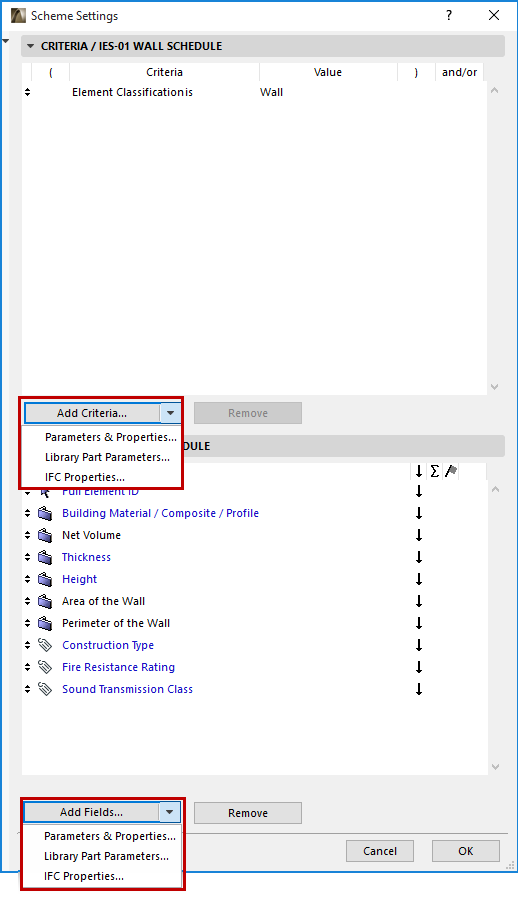Click the Wall value cell
The image size is (518, 907).
(271, 92)
